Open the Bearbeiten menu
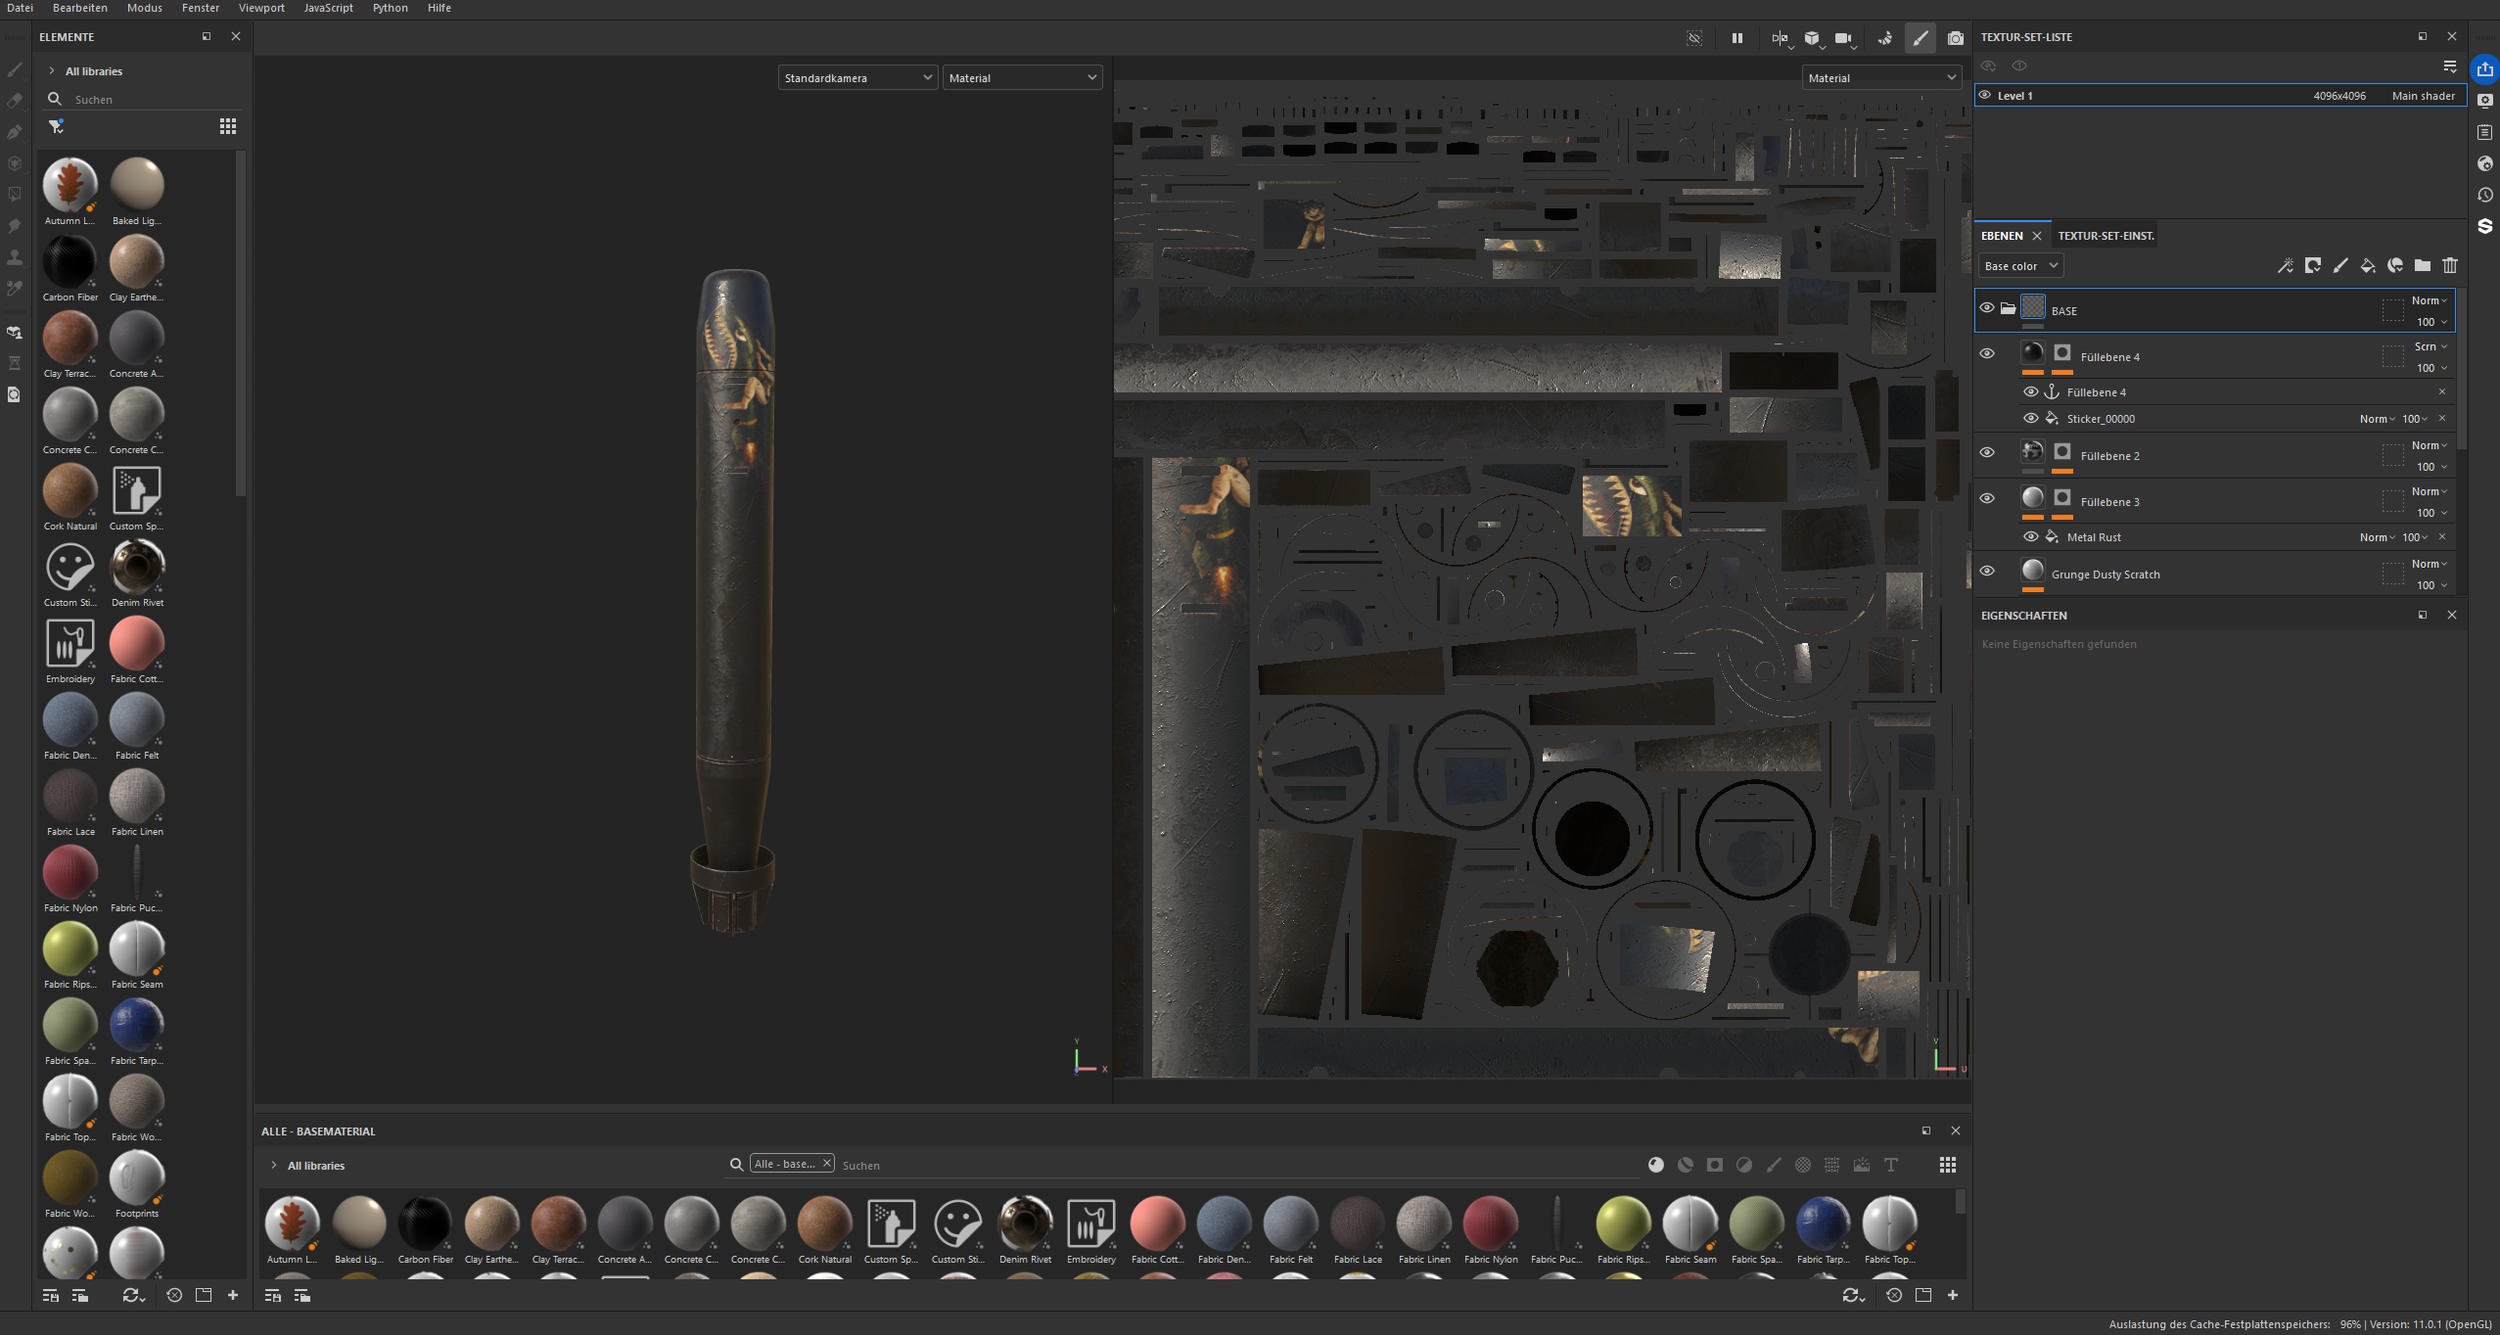 [80, 8]
